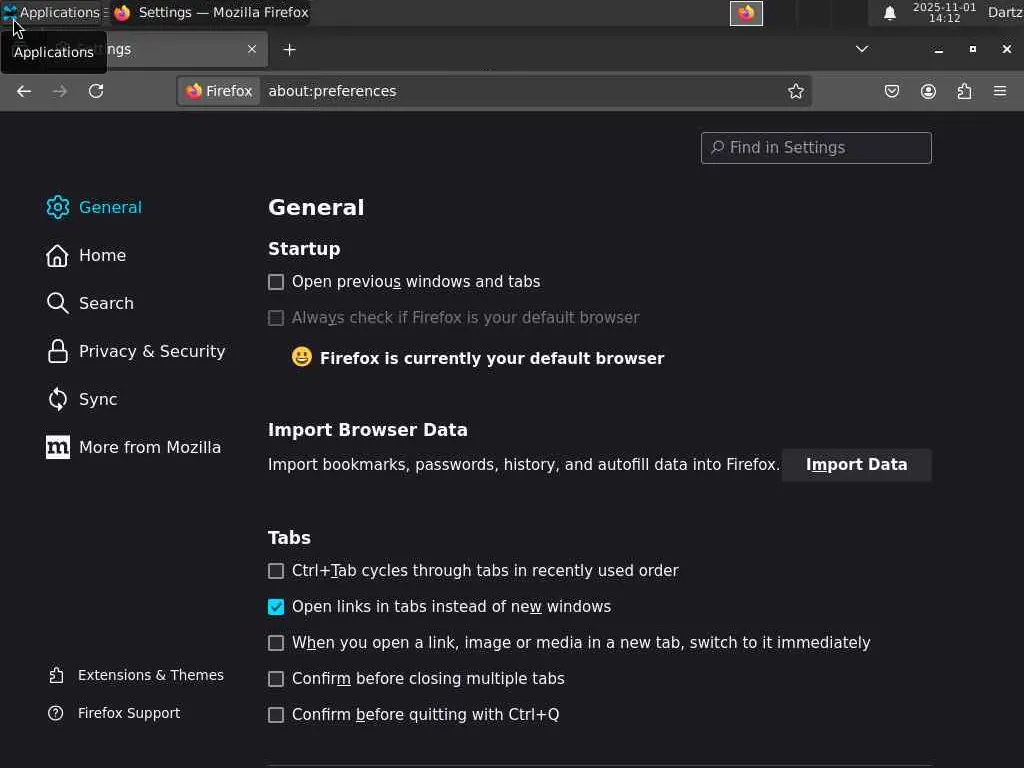
Task: Click the Import Data button
Action: click(856, 465)
